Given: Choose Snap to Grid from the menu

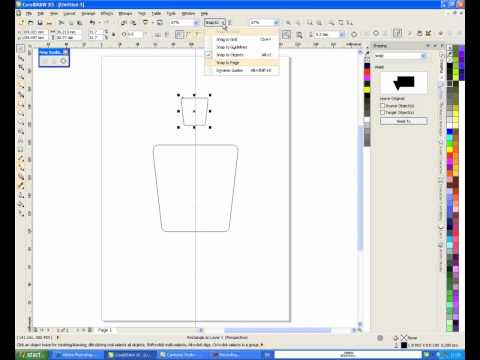Looking at the screenshot, I should (242, 39).
